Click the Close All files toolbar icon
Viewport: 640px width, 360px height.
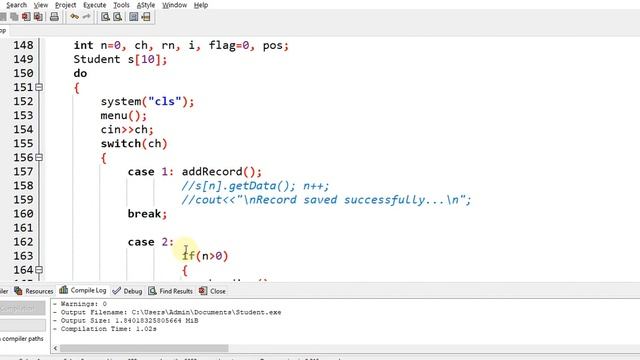tap(38, 17)
